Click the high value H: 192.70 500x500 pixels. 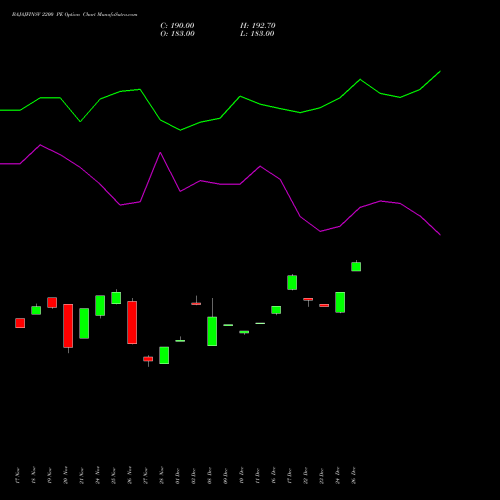coord(258,26)
